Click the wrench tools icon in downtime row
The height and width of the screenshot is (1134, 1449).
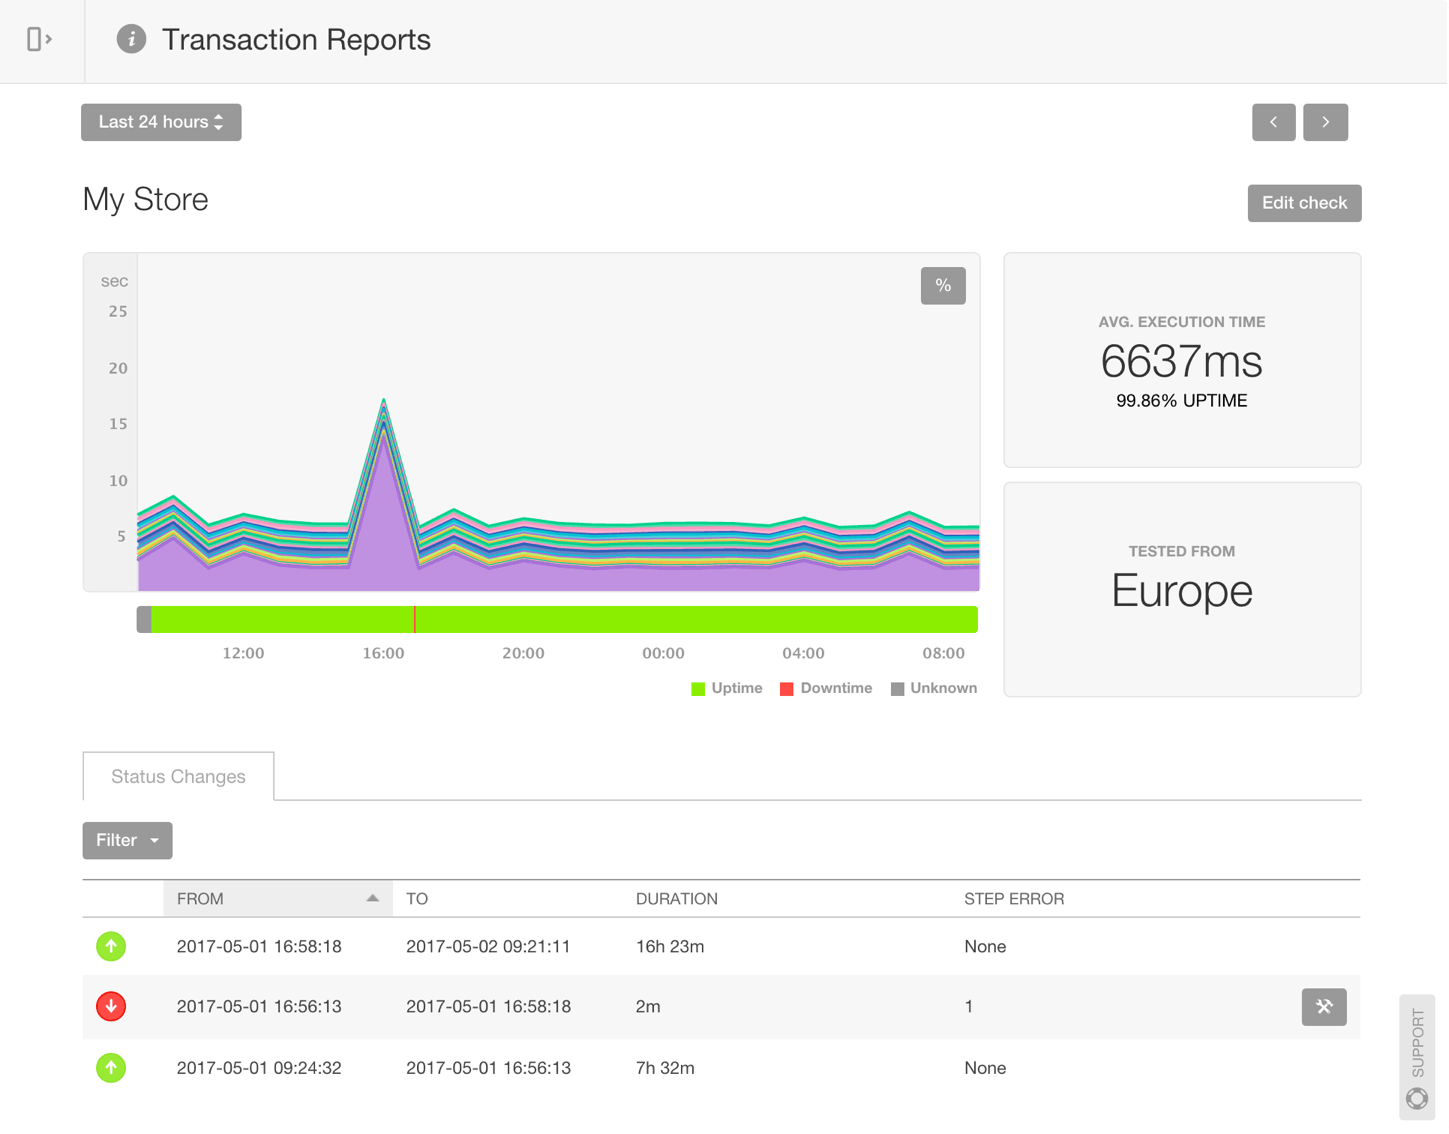[1323, 1007]
